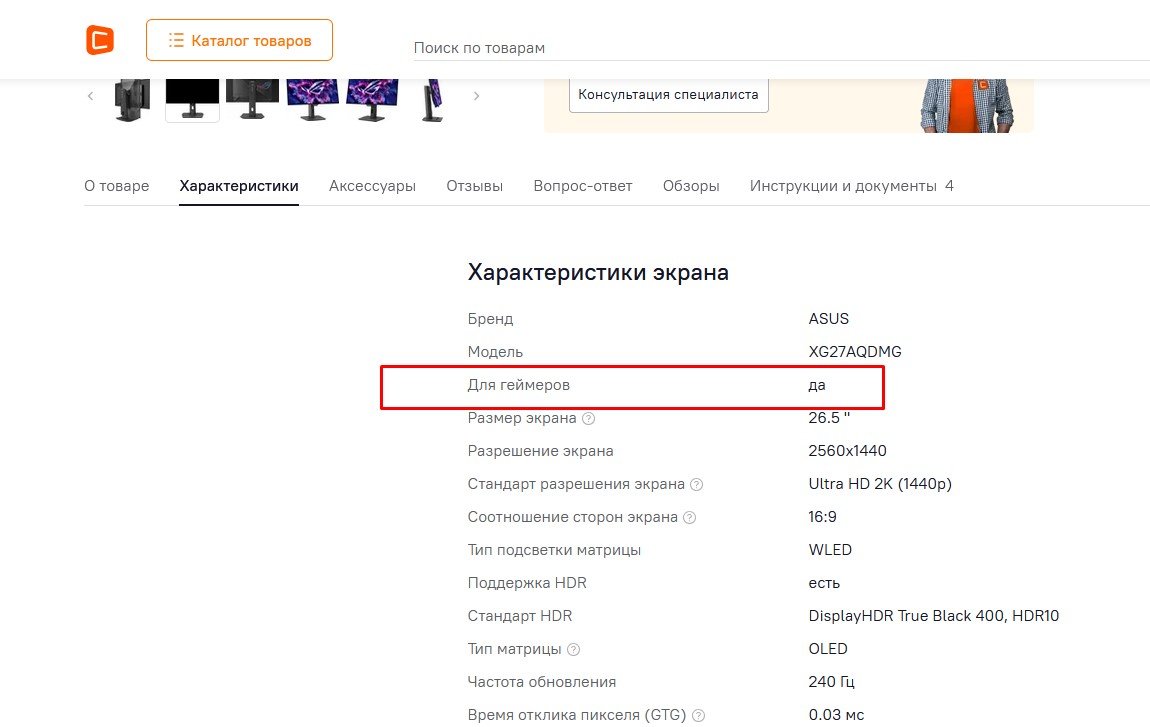Switch to the Характеристики tab
The height and width of the screenshot is (727, 1150).
point(239,186)
